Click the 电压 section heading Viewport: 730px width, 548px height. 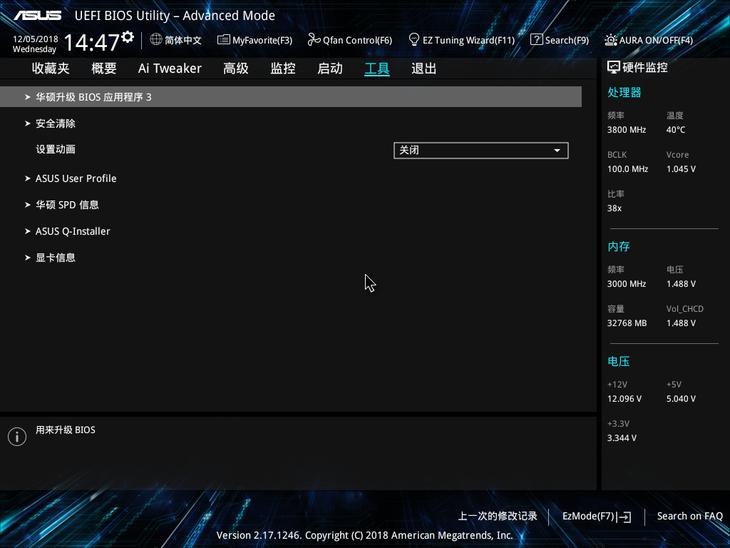(618, 361)
